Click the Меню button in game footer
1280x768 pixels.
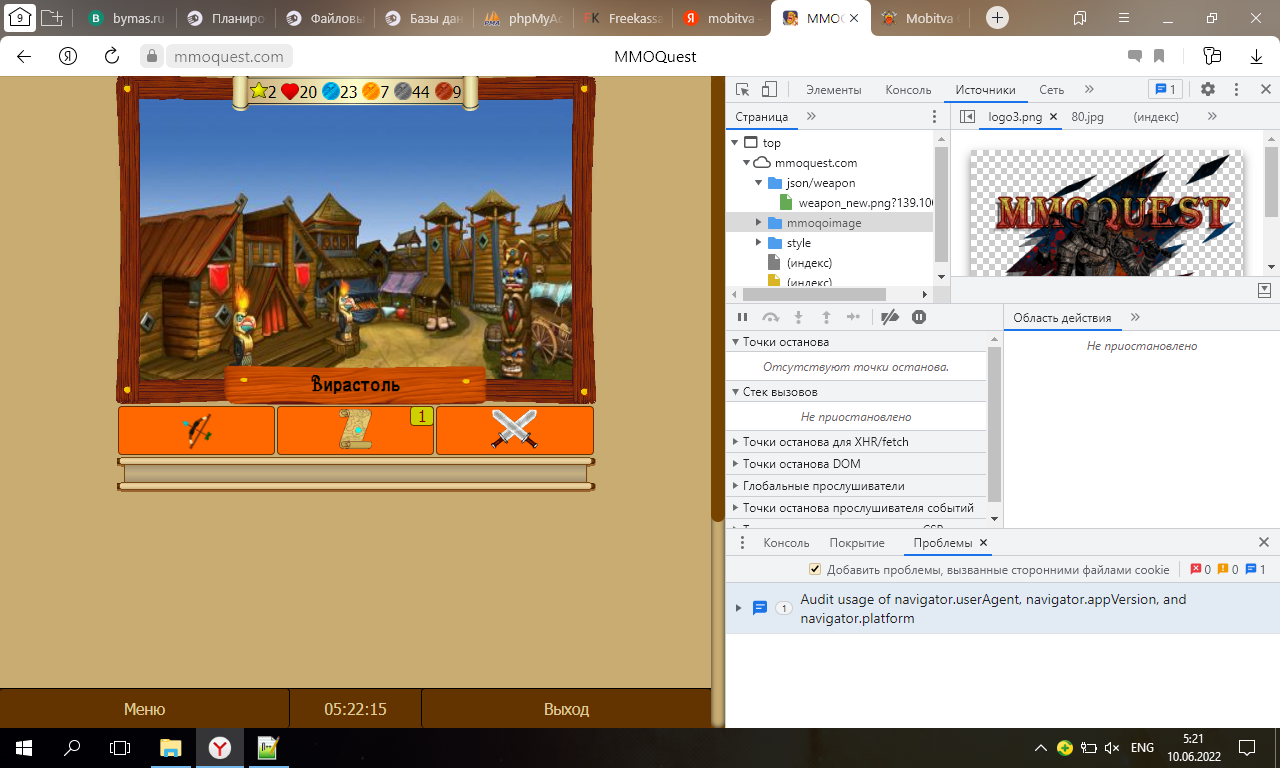tap(144, 709)
